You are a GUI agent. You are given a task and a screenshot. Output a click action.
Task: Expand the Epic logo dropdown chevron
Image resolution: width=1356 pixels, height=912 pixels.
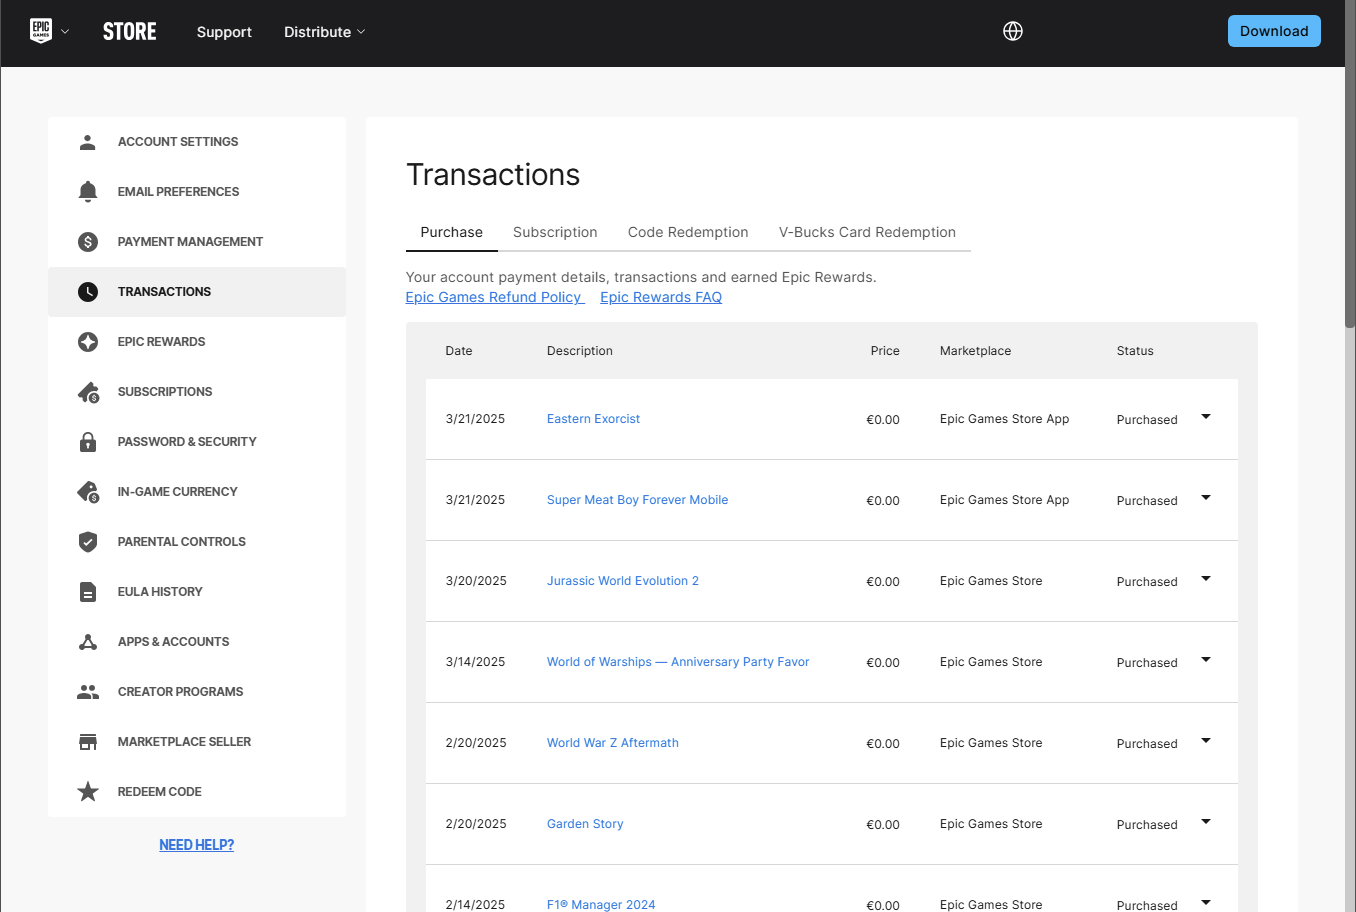point(65,32)
